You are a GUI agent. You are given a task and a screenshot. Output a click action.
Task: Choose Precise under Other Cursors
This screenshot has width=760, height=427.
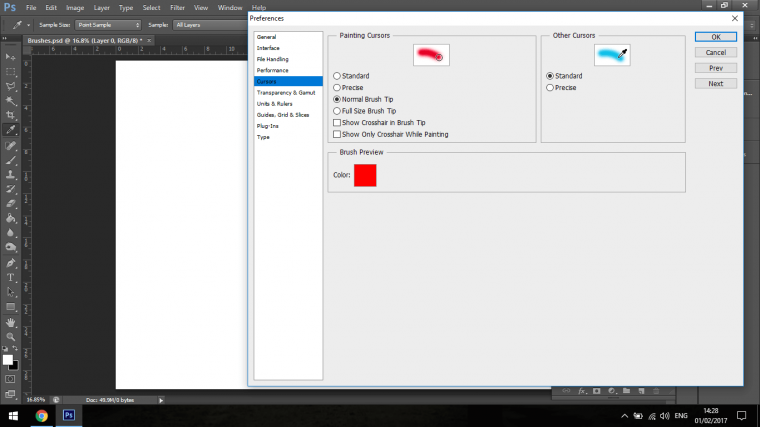561,88
